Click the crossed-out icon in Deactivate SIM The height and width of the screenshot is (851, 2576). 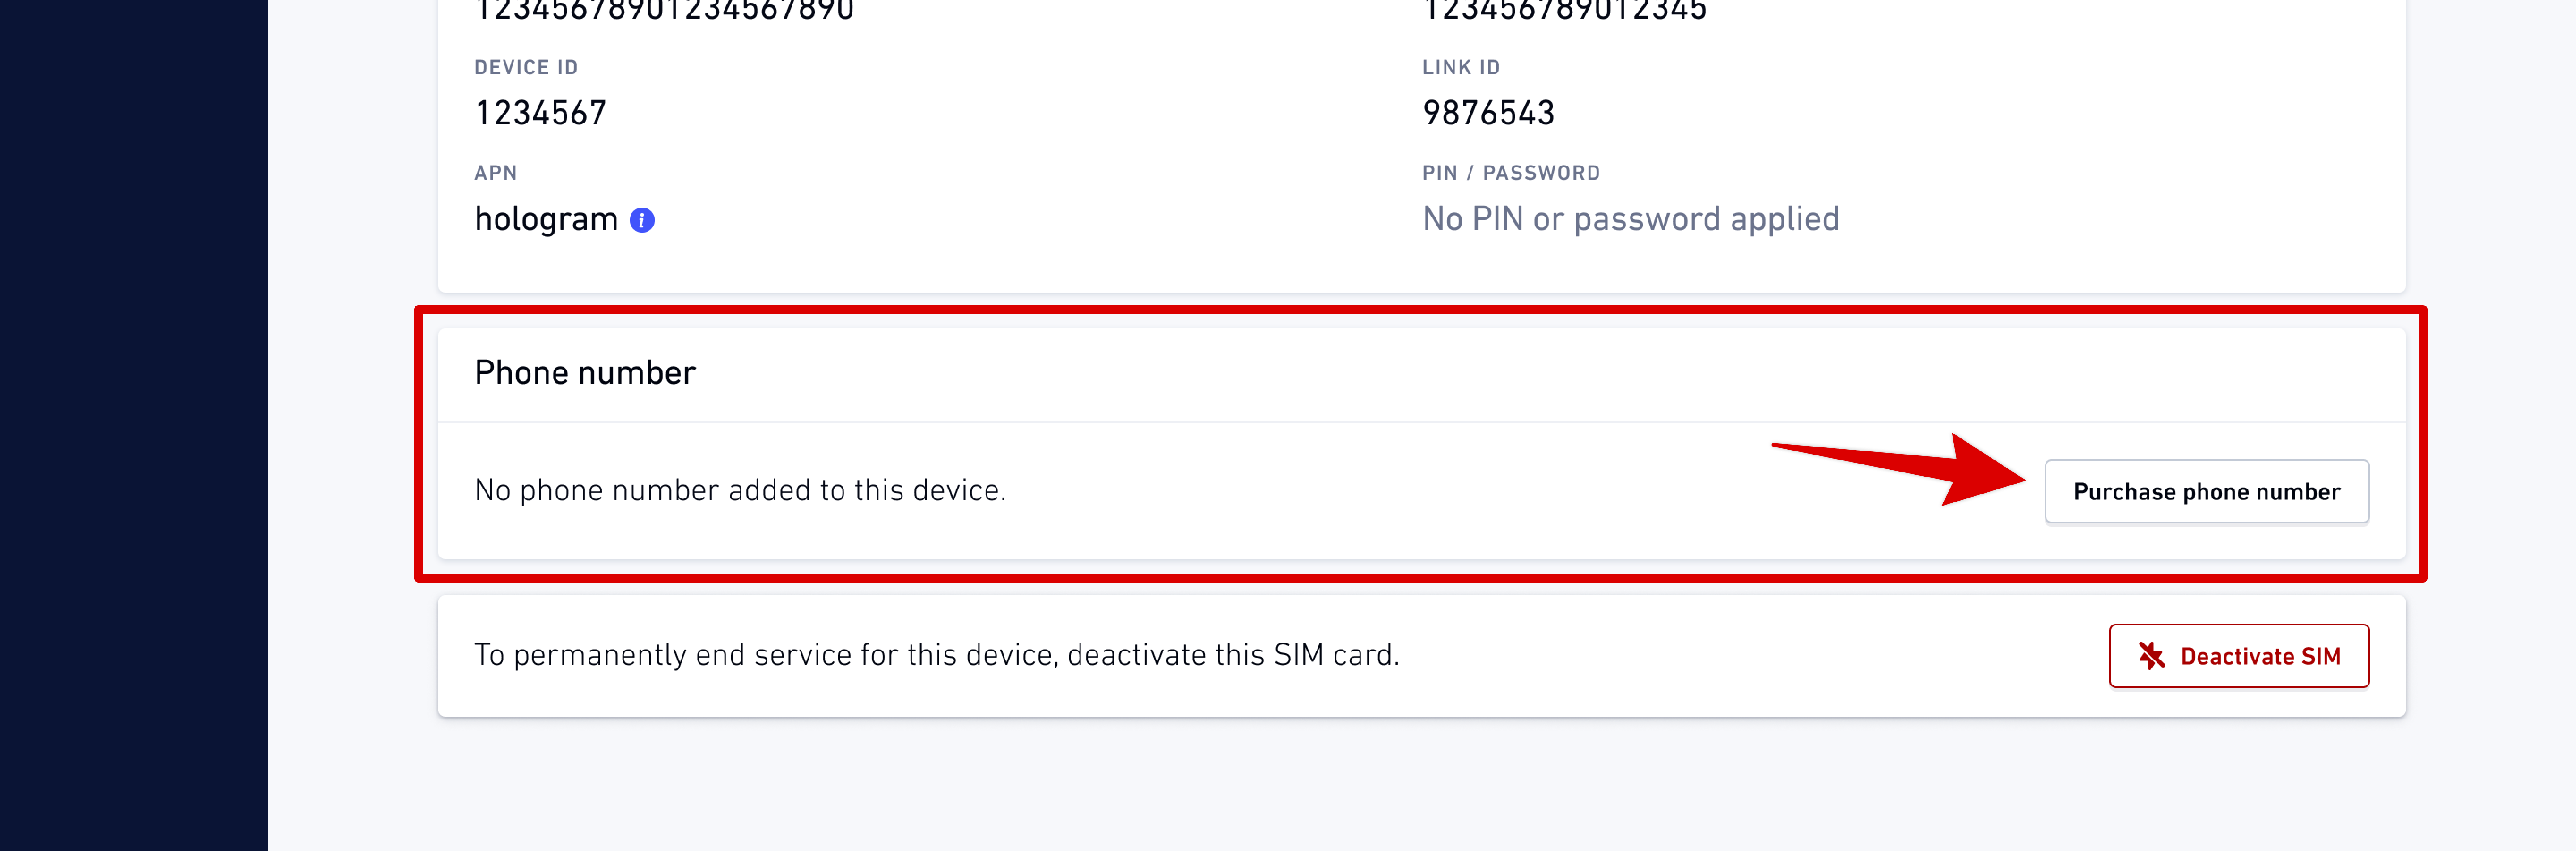click(x=2151, y=656)
